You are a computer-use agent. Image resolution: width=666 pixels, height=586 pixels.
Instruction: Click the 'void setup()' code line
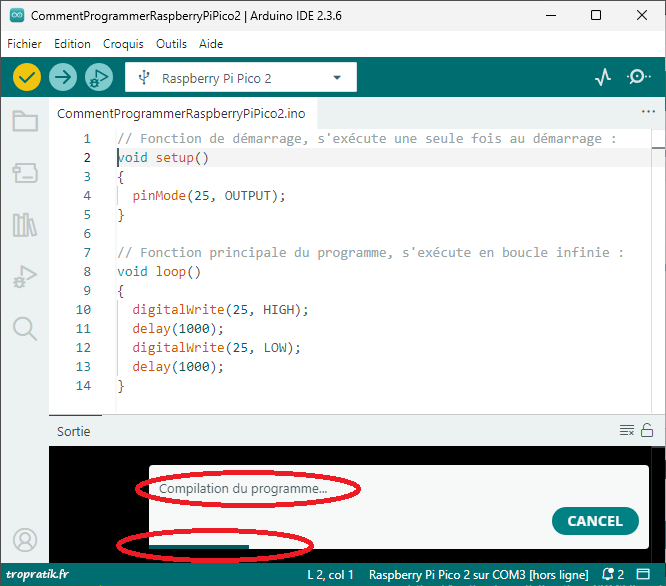tap(163, 158)
